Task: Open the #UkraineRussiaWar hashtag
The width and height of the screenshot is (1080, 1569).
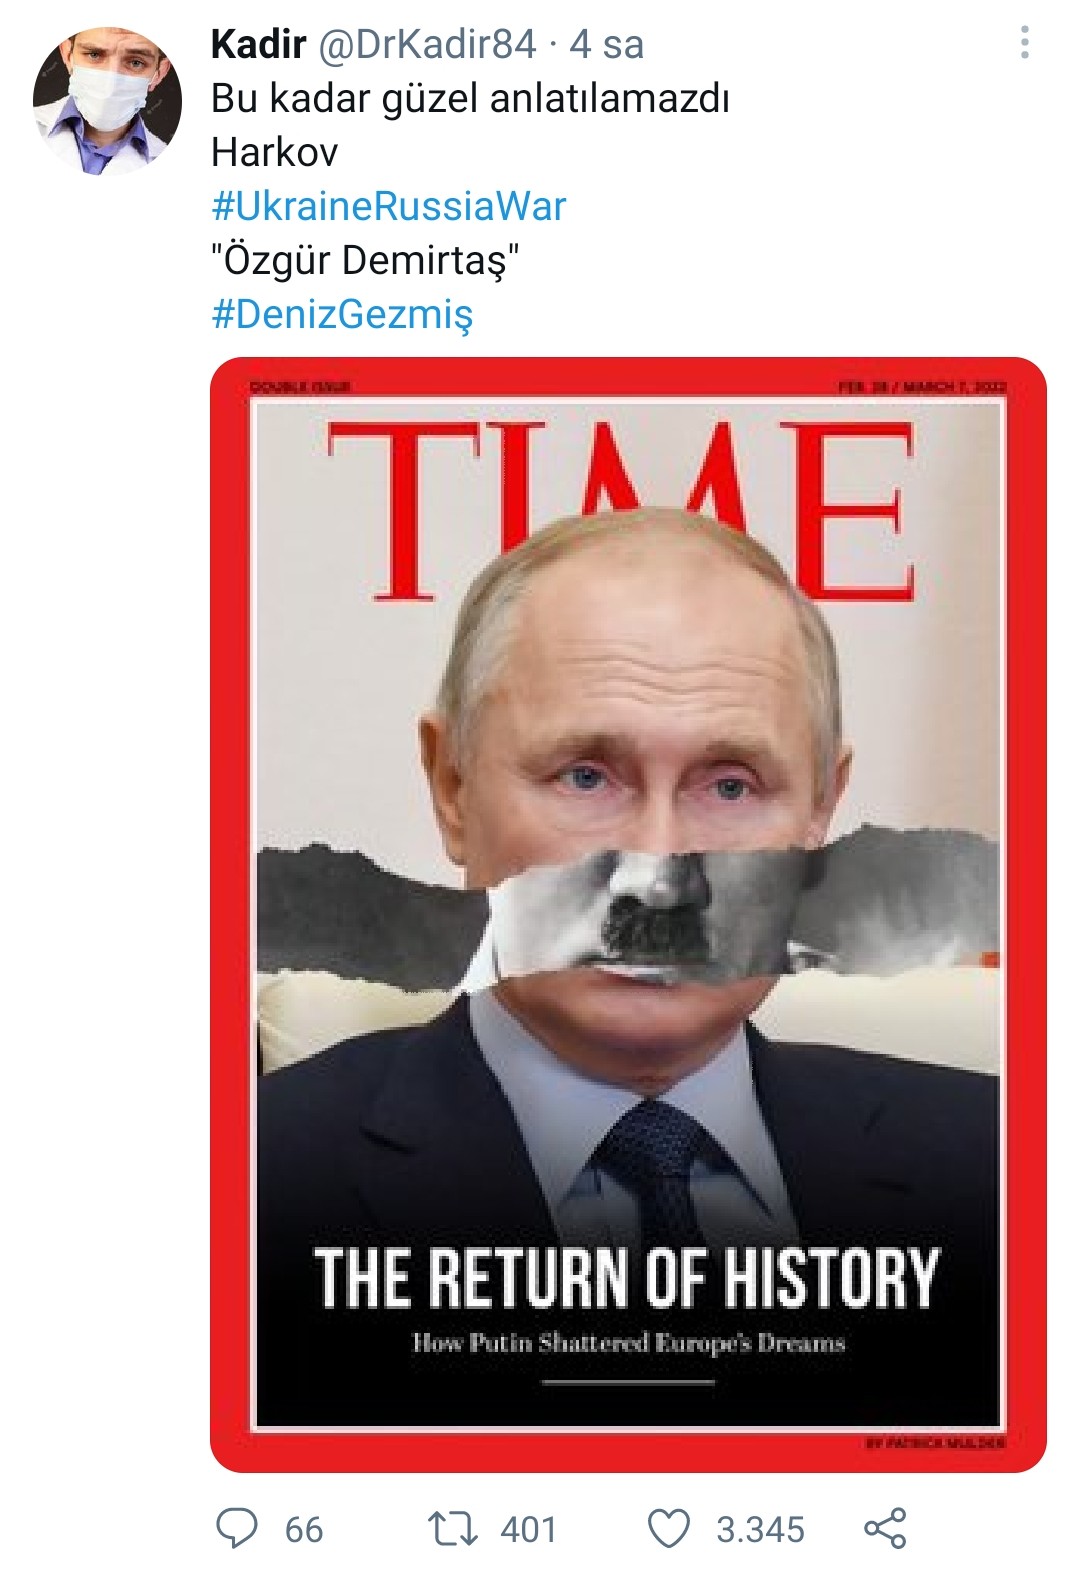Action: point(388,206)
